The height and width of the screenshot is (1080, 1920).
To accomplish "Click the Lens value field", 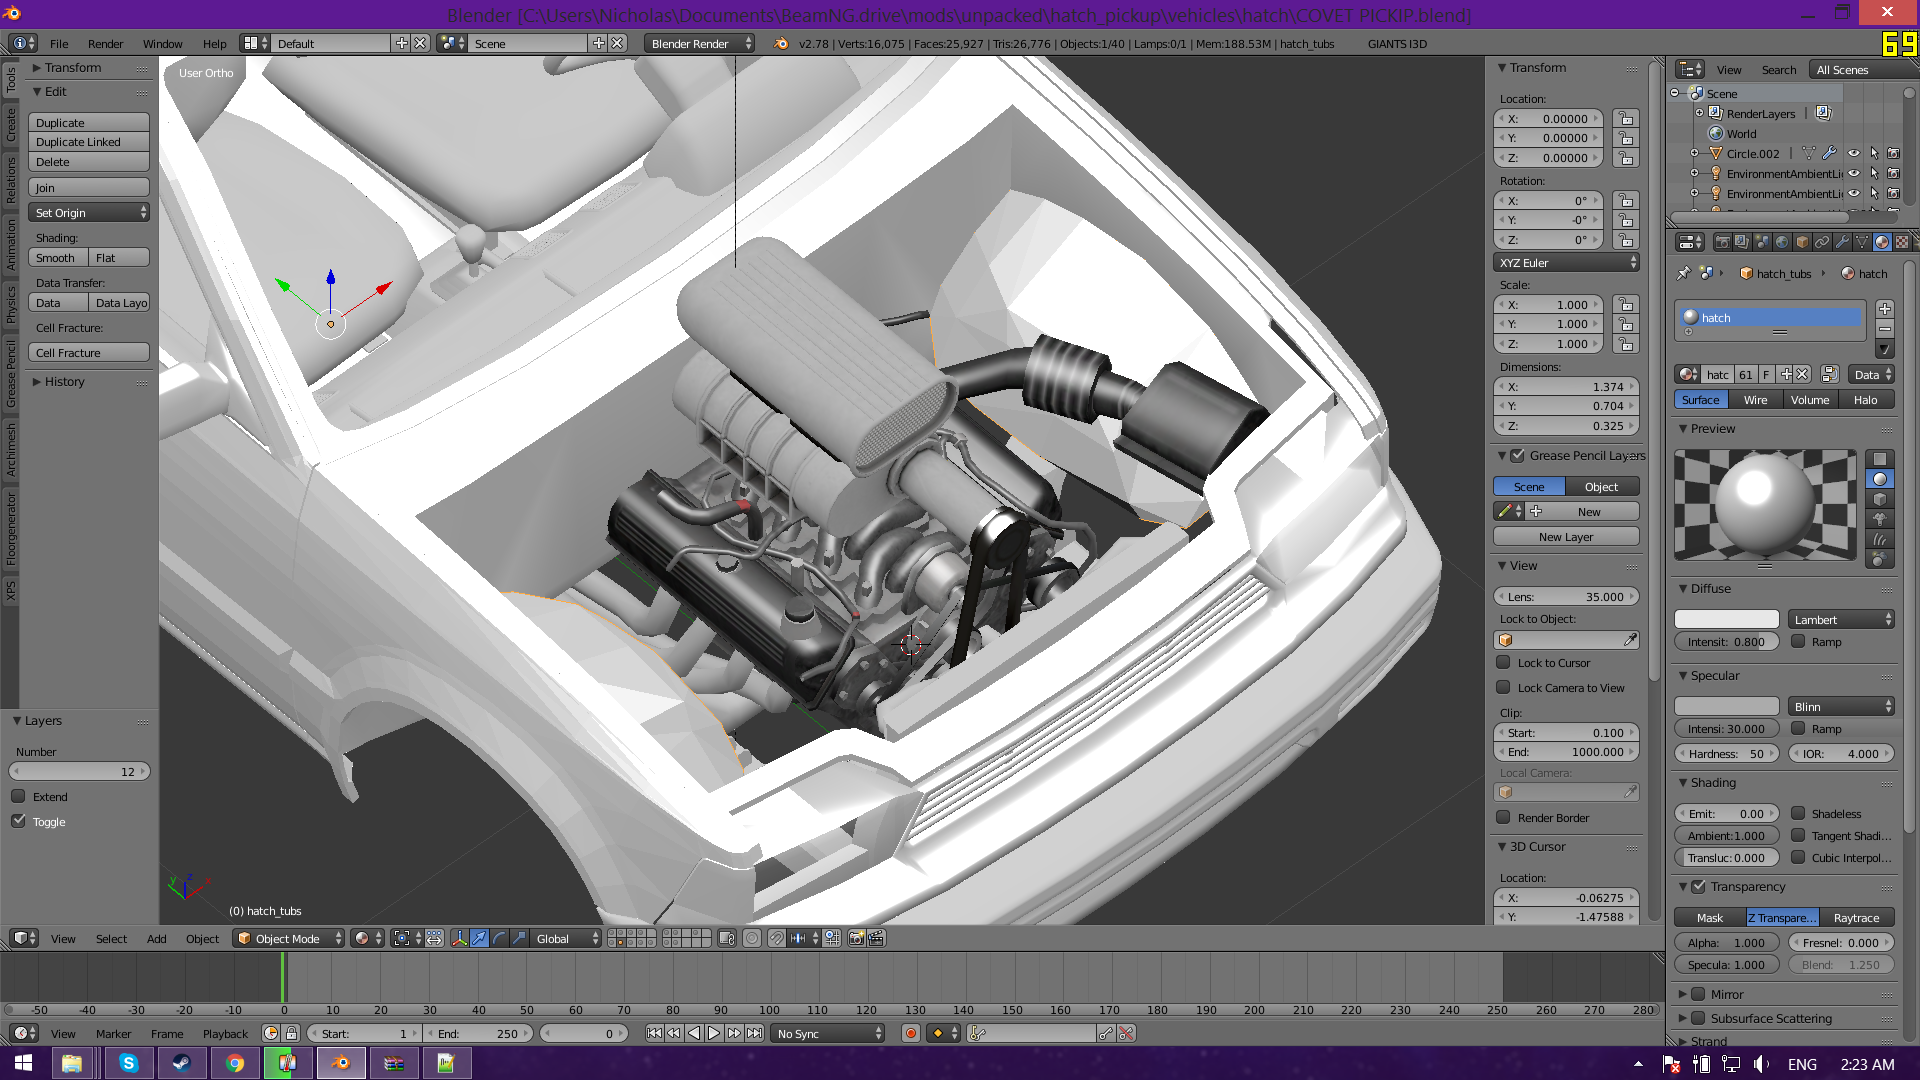I will tap(1566, 597).
